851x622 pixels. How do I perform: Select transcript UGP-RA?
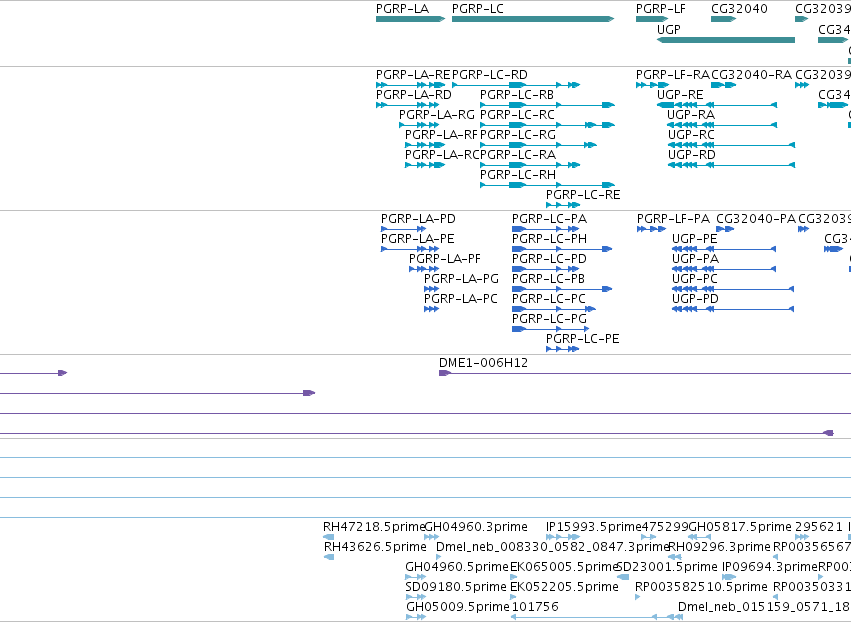[722, 125]
